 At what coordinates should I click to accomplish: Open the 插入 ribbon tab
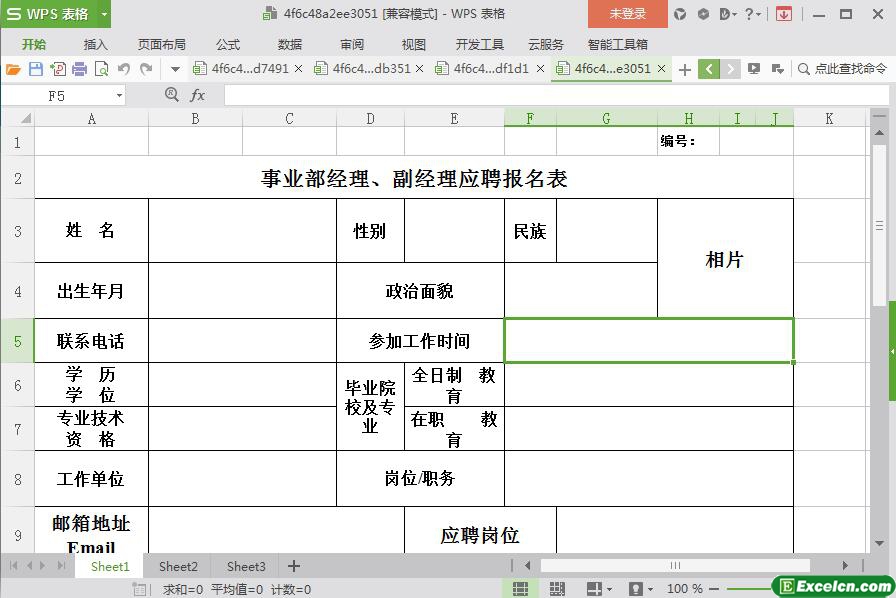tap(96, 44)
